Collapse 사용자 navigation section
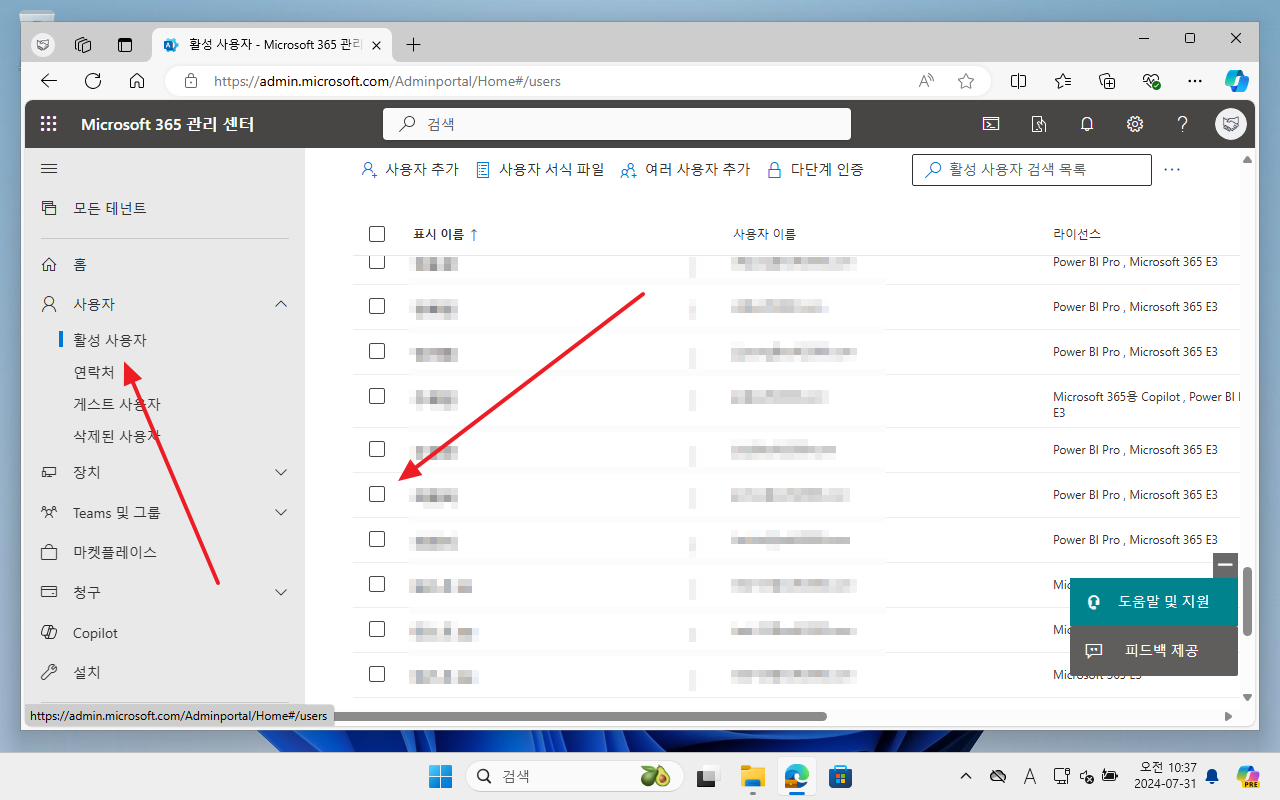 coord(281,304)
